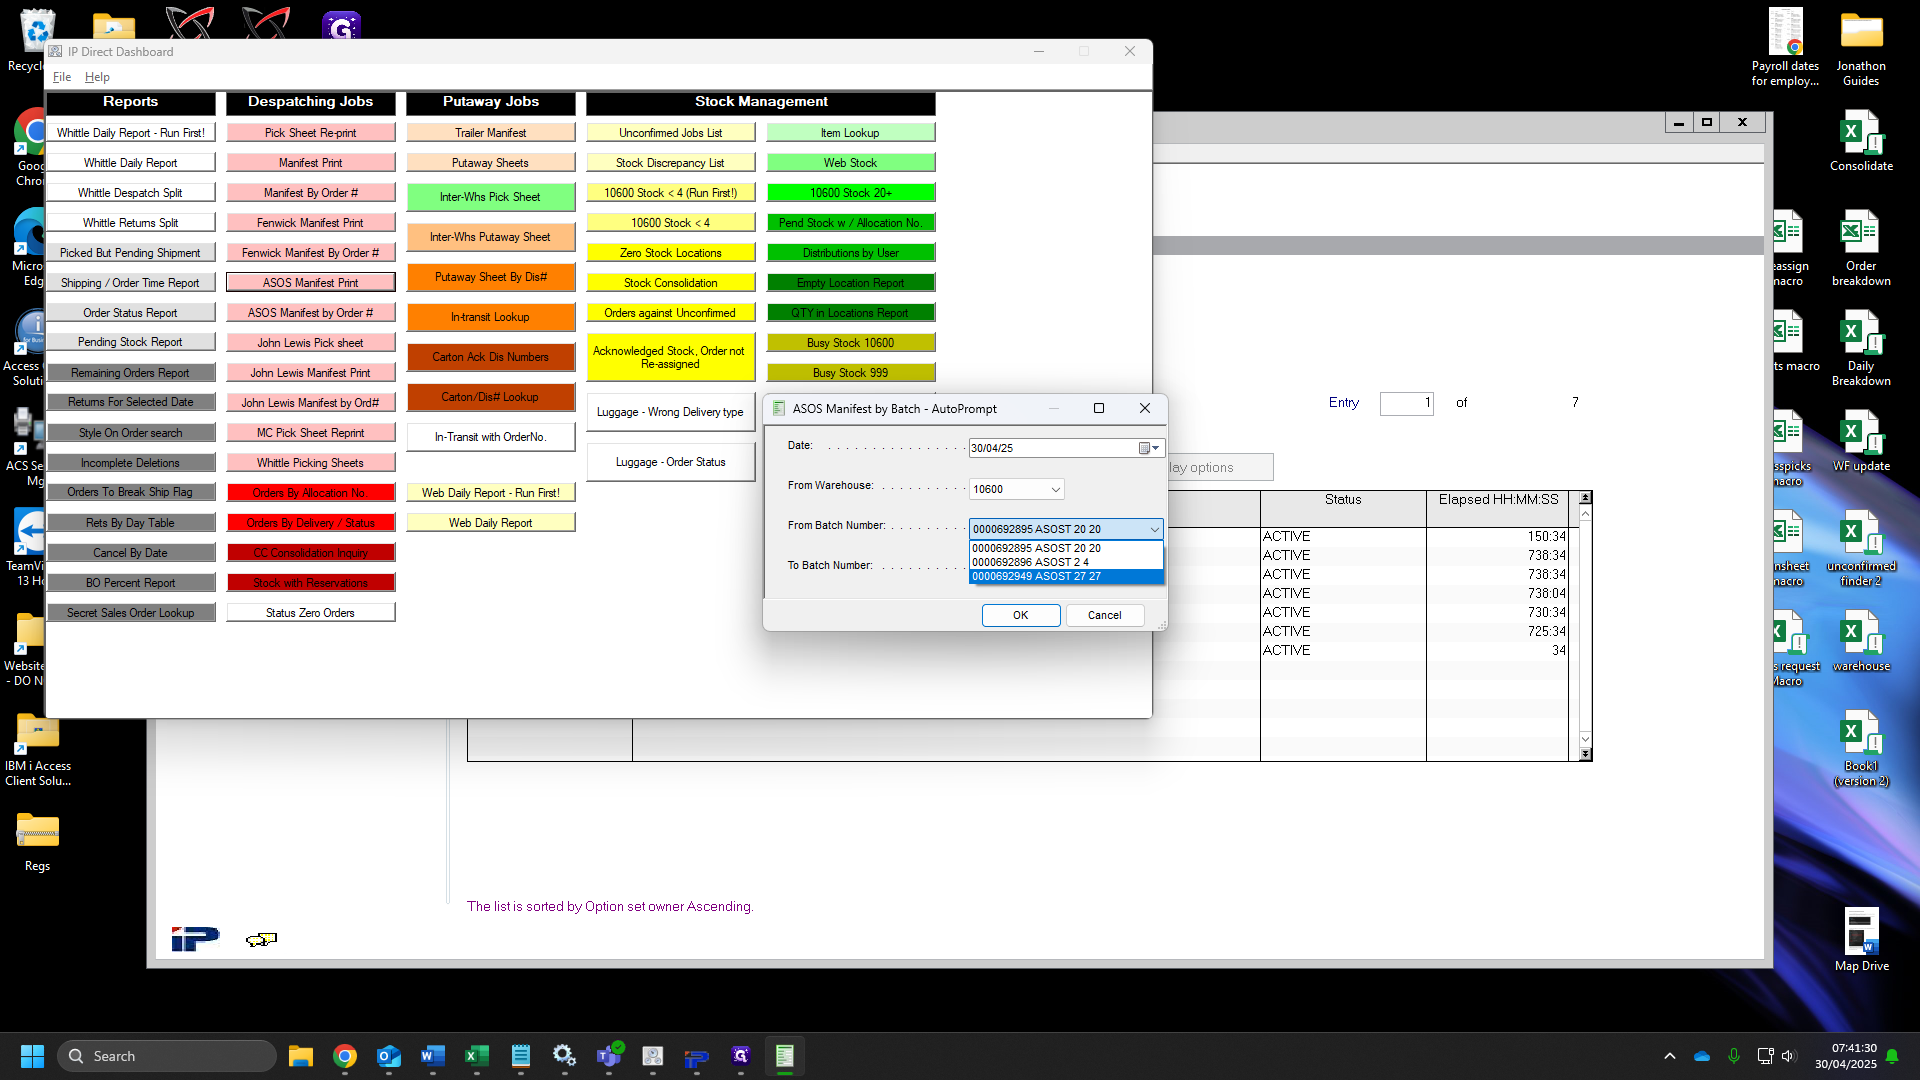Open Luggage - Order Status

click(x=670, y=462)
